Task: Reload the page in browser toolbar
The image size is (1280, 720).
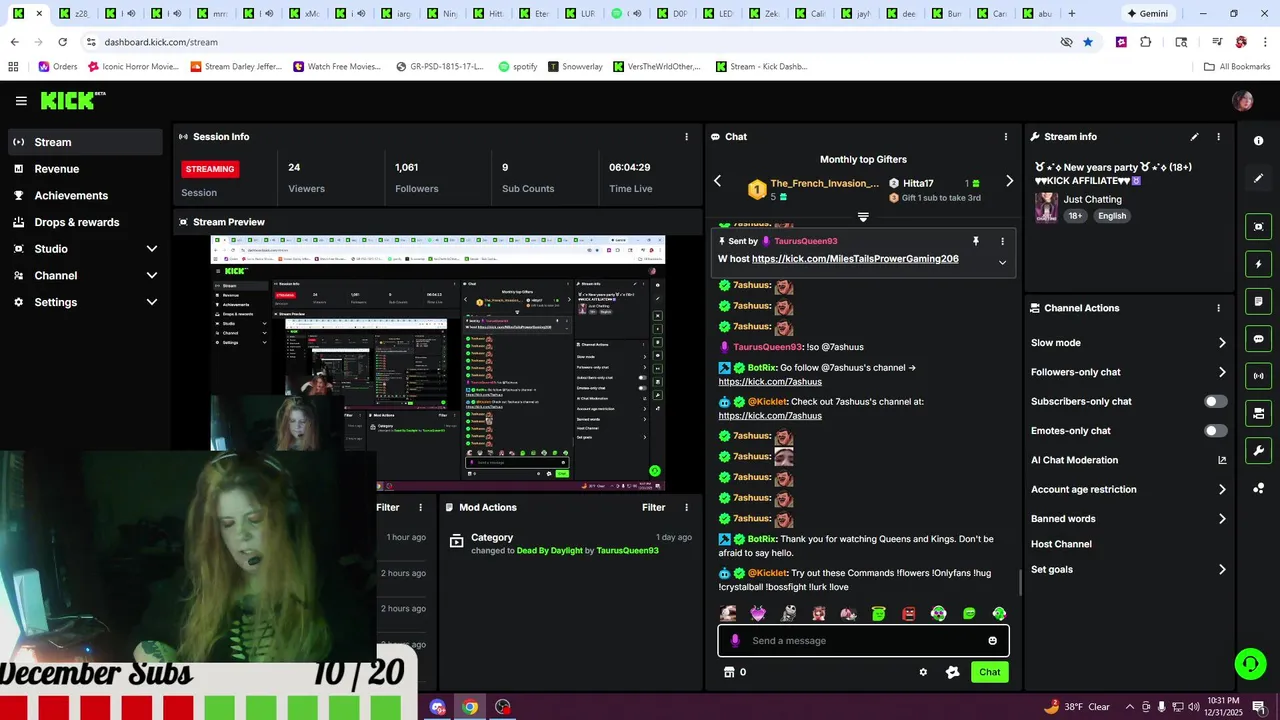Action: coord(62,42)
